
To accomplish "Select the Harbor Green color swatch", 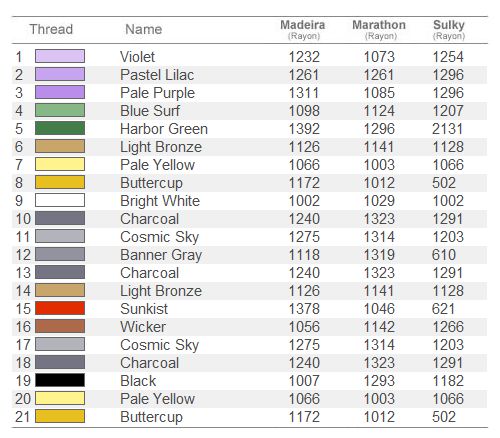I will 60,128.
